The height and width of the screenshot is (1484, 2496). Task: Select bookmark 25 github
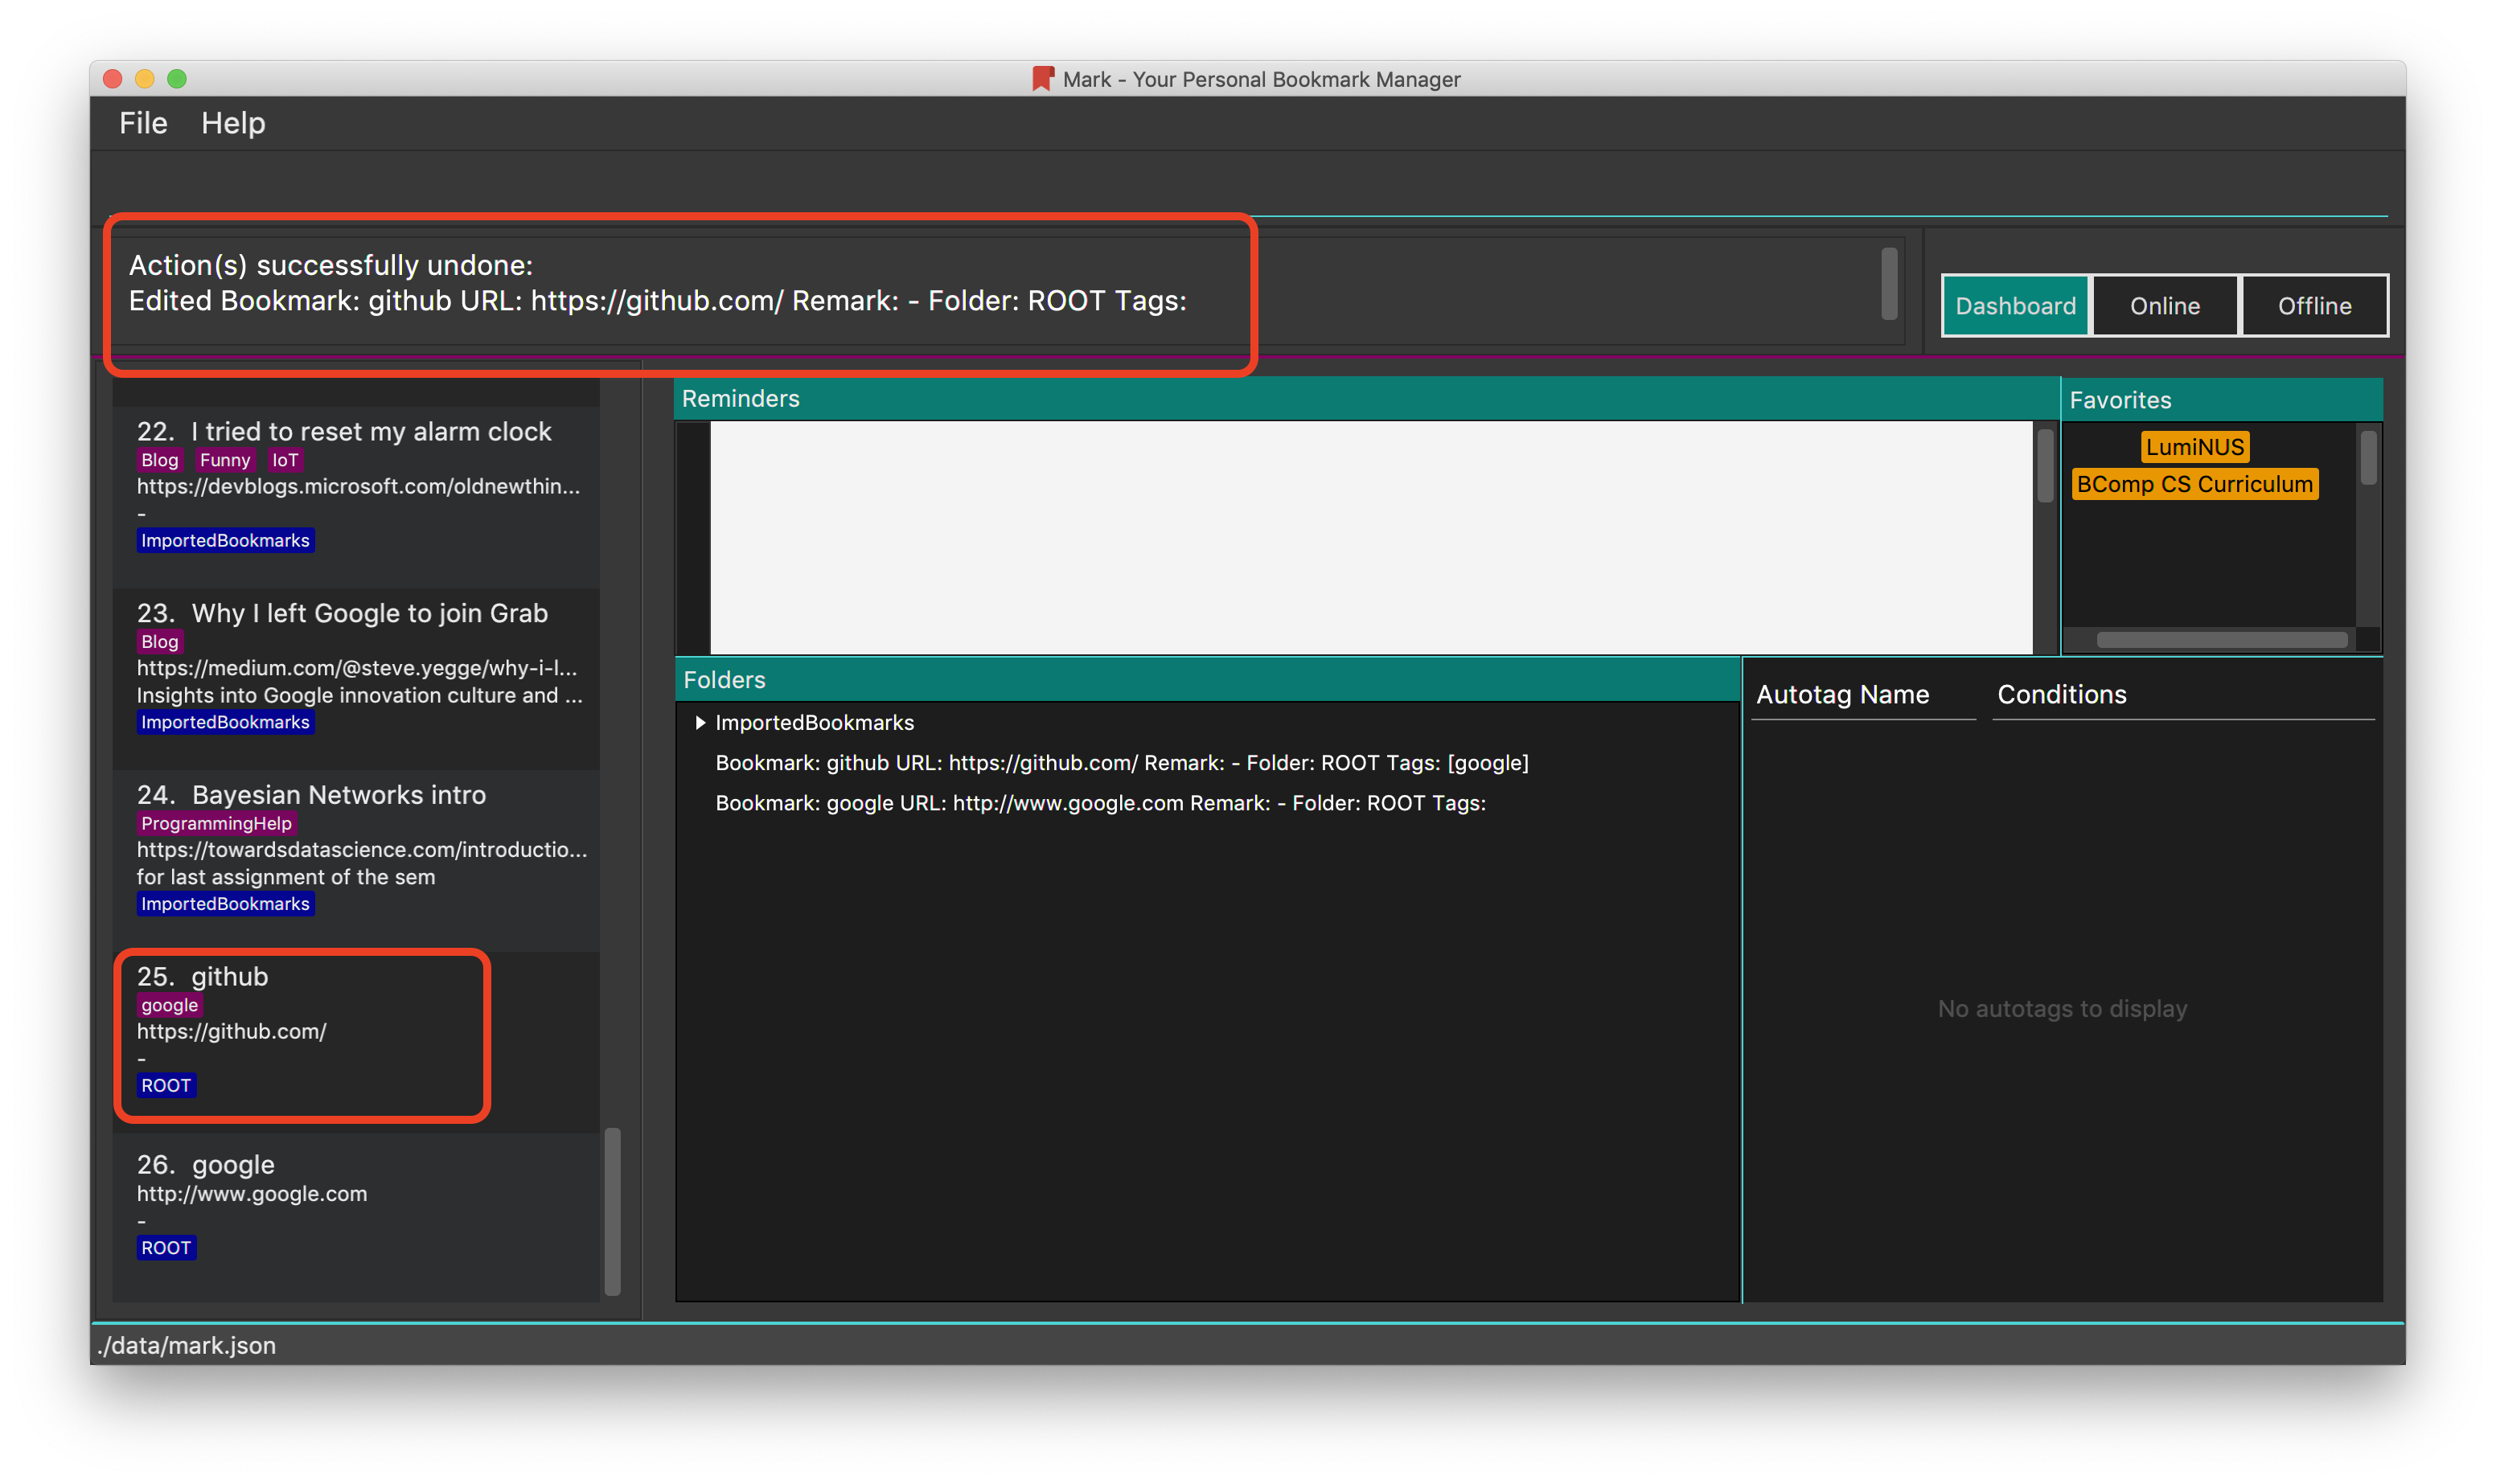(x=356, y=1042)
